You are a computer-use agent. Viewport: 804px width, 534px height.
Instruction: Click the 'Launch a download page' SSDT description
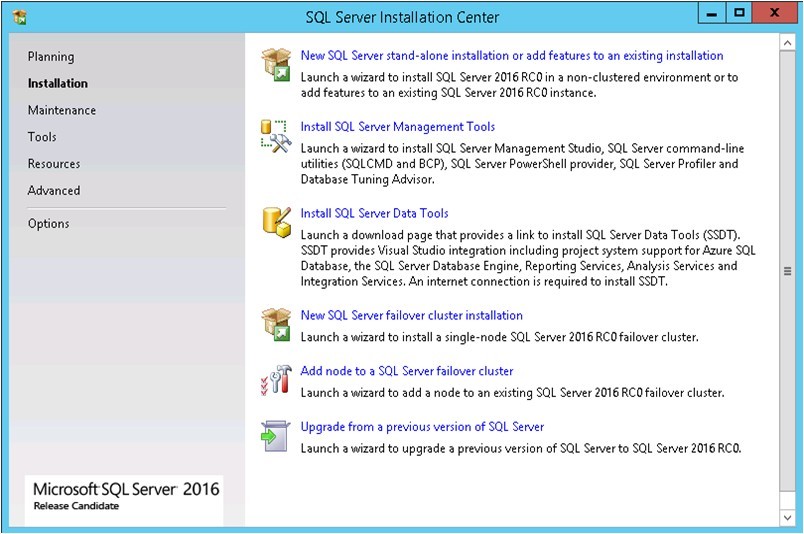528,258
